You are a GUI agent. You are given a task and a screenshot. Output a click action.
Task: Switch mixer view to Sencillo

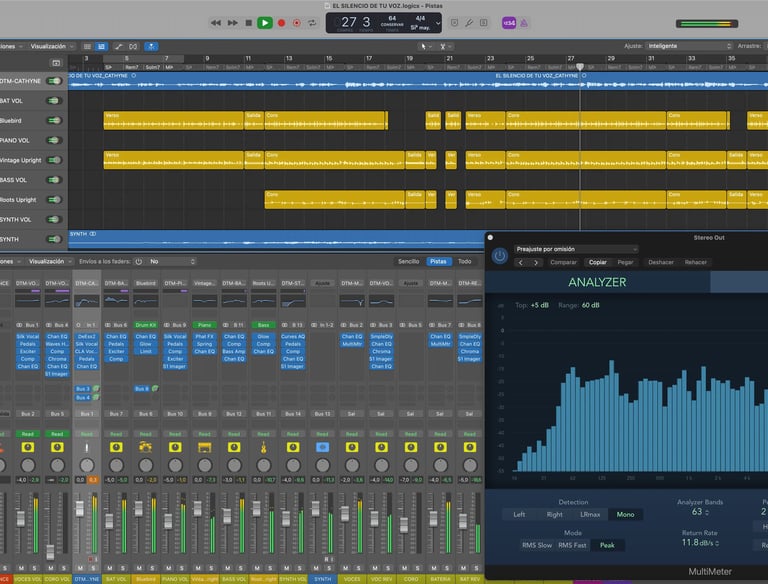point(408,261)
